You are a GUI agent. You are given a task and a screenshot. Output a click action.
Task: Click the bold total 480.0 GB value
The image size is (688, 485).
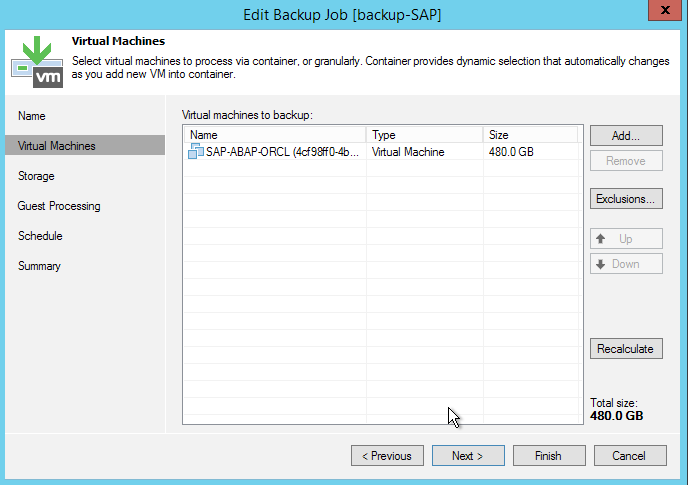(616, 416)
